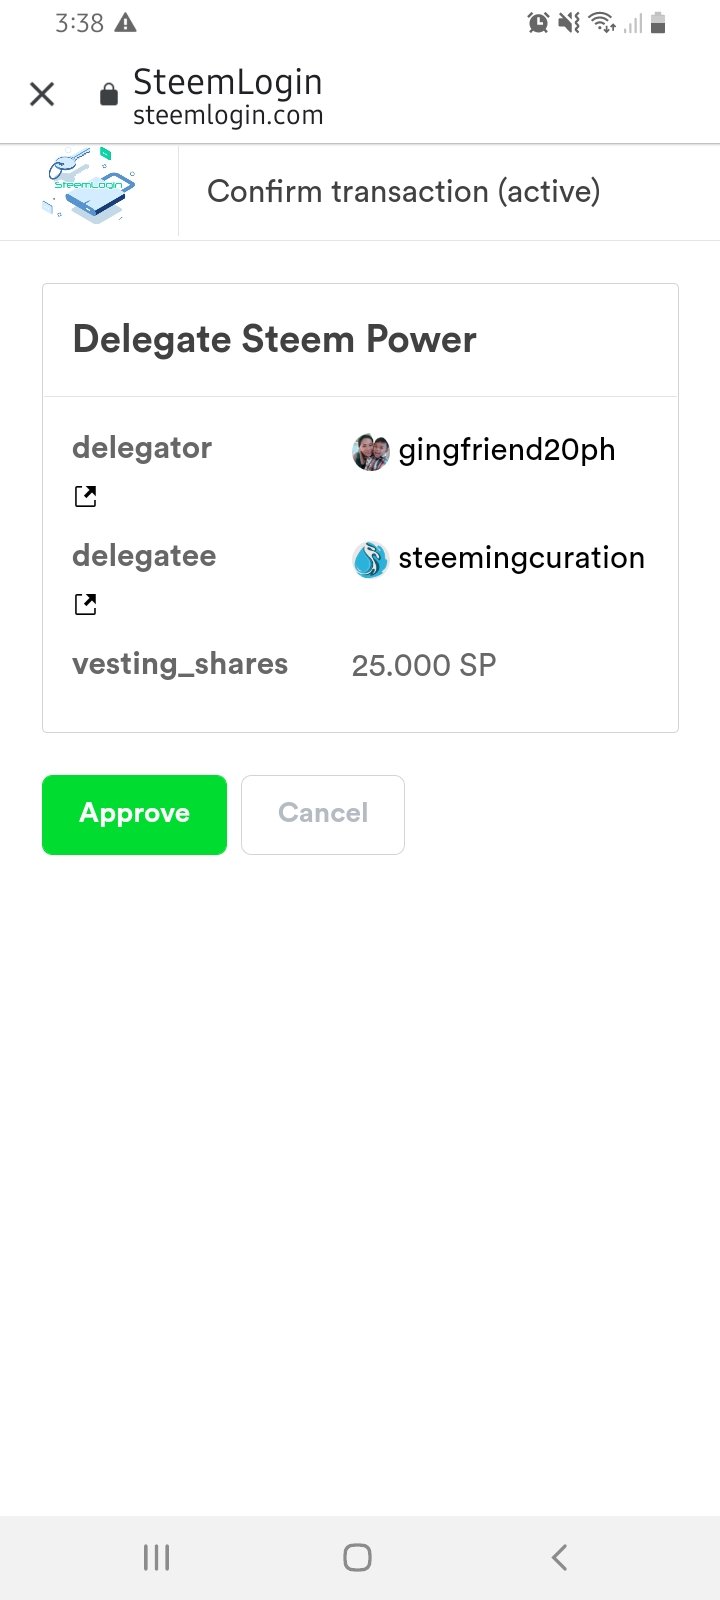Open the gingfriend20ph account name
Viewport: 720px width, 1600px height.
coord(507,450)
